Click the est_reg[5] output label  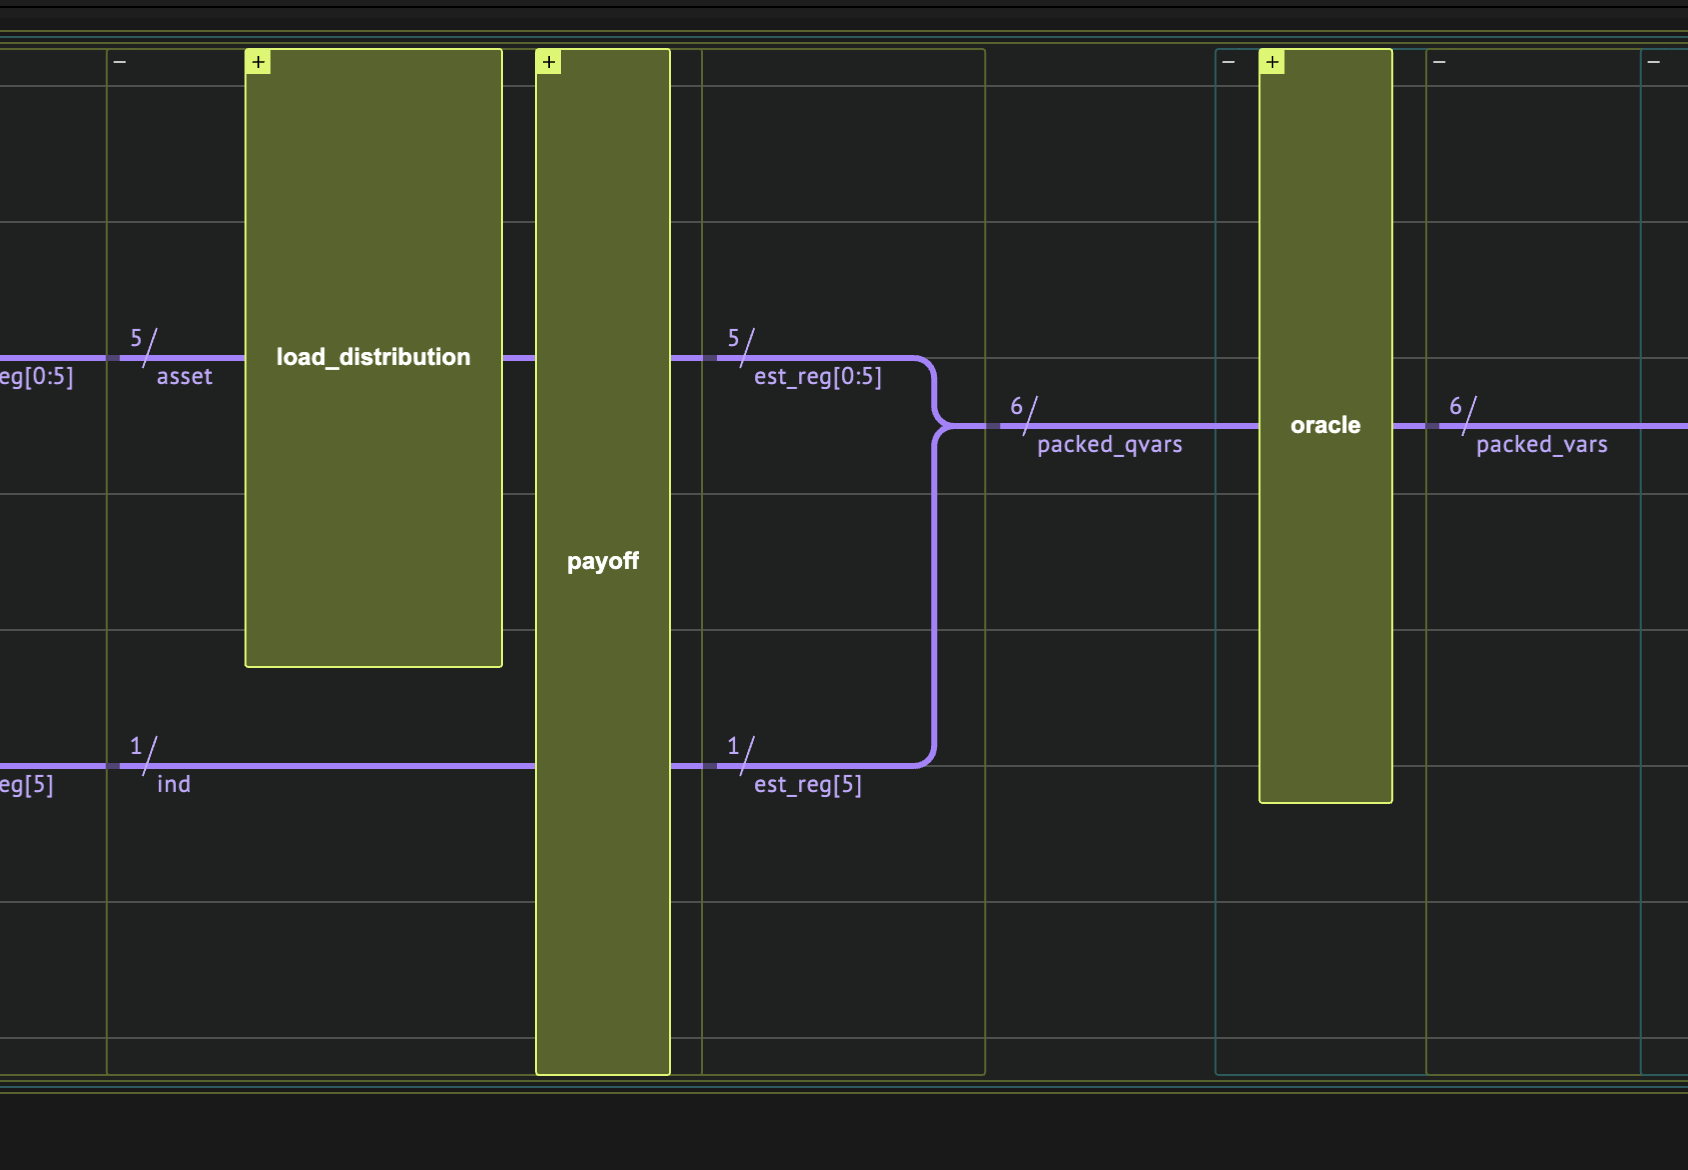tap(808, 785)
